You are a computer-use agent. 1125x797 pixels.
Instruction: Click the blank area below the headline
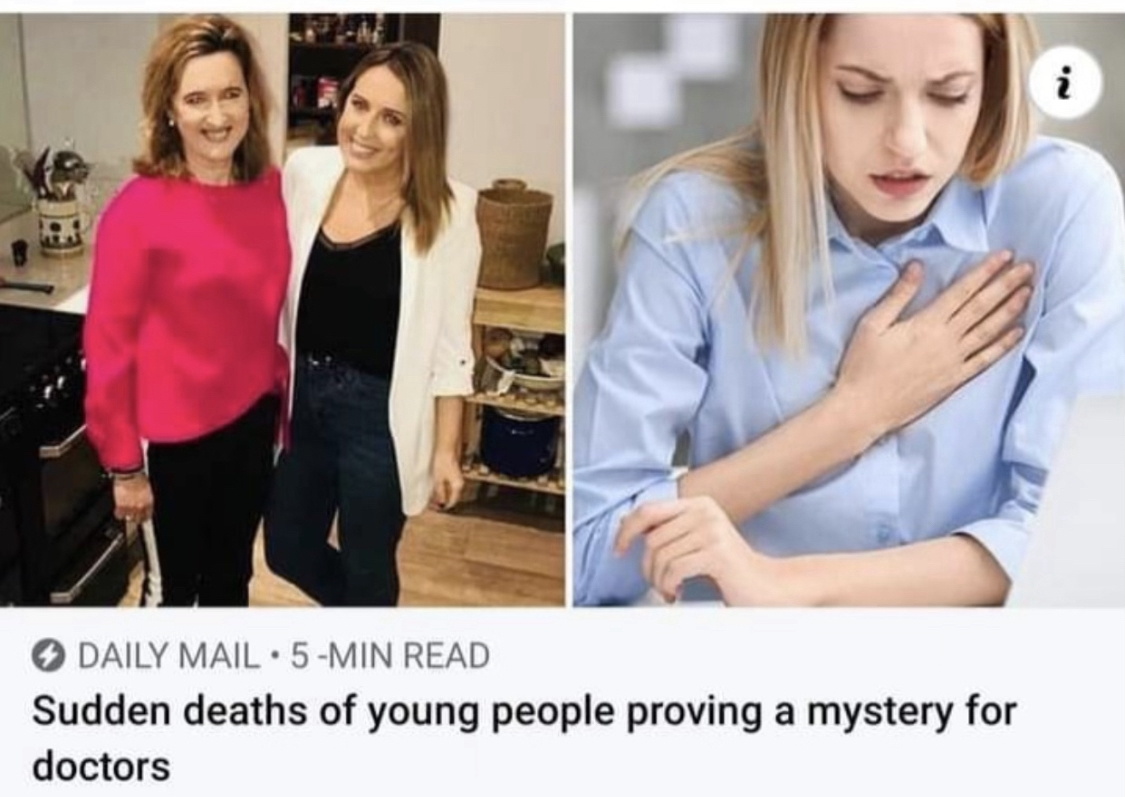pos(562,791)
